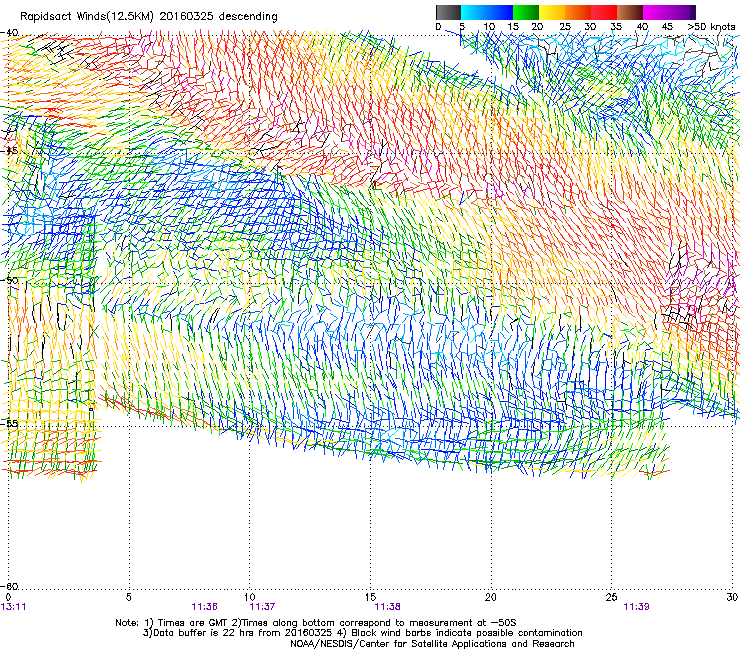The width and height of the screenshot is (740, 650).
Task: Click the purple time stamp '11:38'
Action: [x=387, y=607]
